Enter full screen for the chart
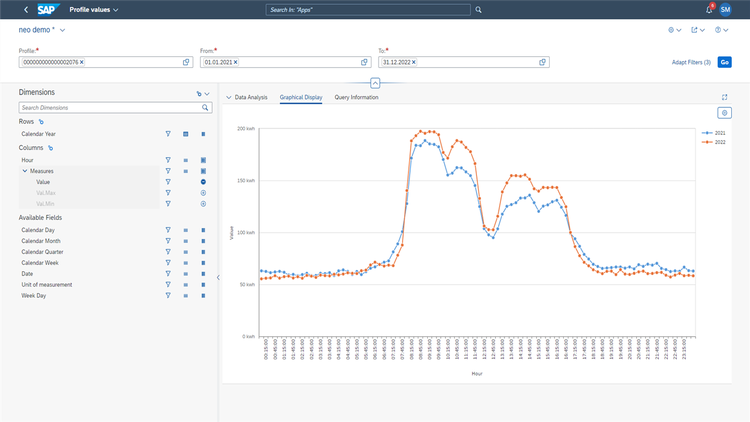This screenshot has width=750, height=422. click(725, 97)
